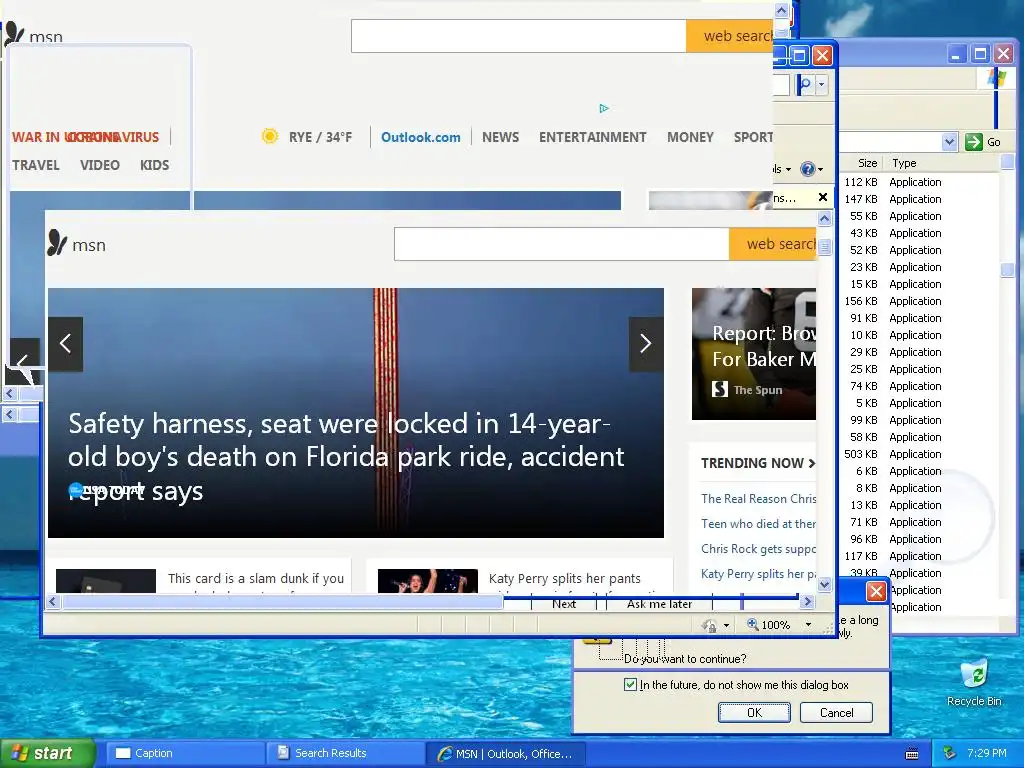This screenshot has height=768, width=1024.
Task: Open the security icon's dropdown arrow in the status bar
Action: pos(726,626)
